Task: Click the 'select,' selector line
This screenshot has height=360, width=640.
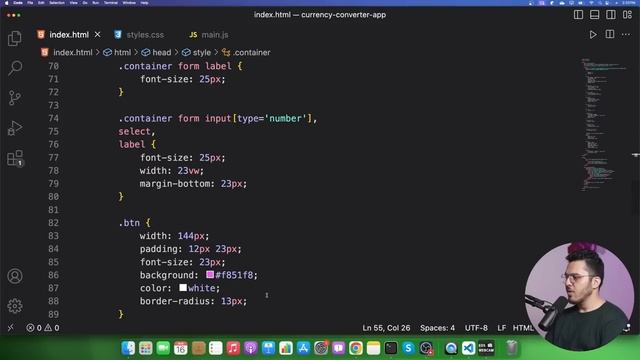Action: point(137,131)
